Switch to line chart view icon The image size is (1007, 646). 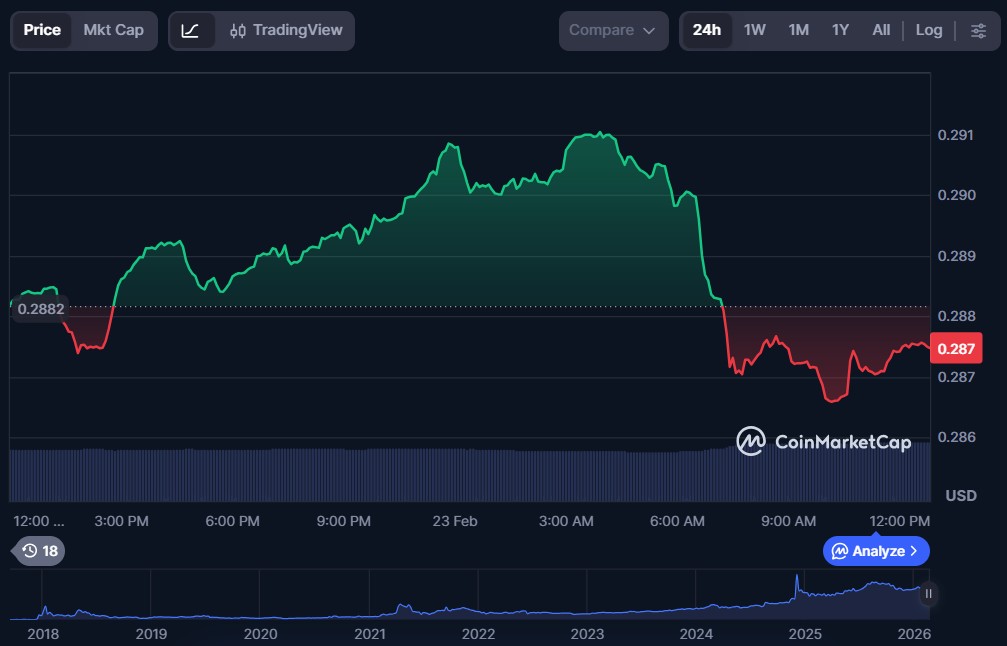(191, 31)
